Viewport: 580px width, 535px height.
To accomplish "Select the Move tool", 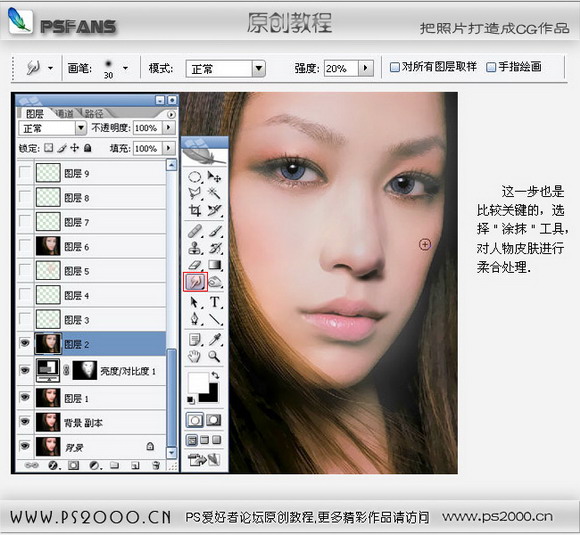I will 214,176.
